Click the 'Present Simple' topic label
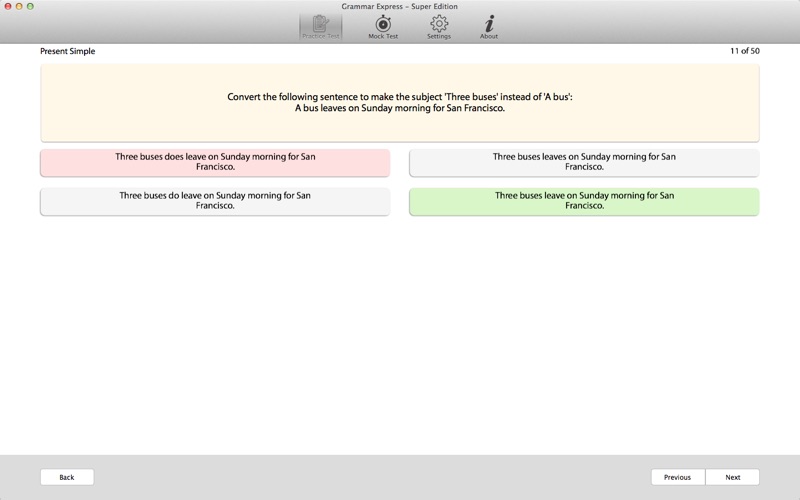This screenshot has width=800, height=500. click(x=68, y=51)
